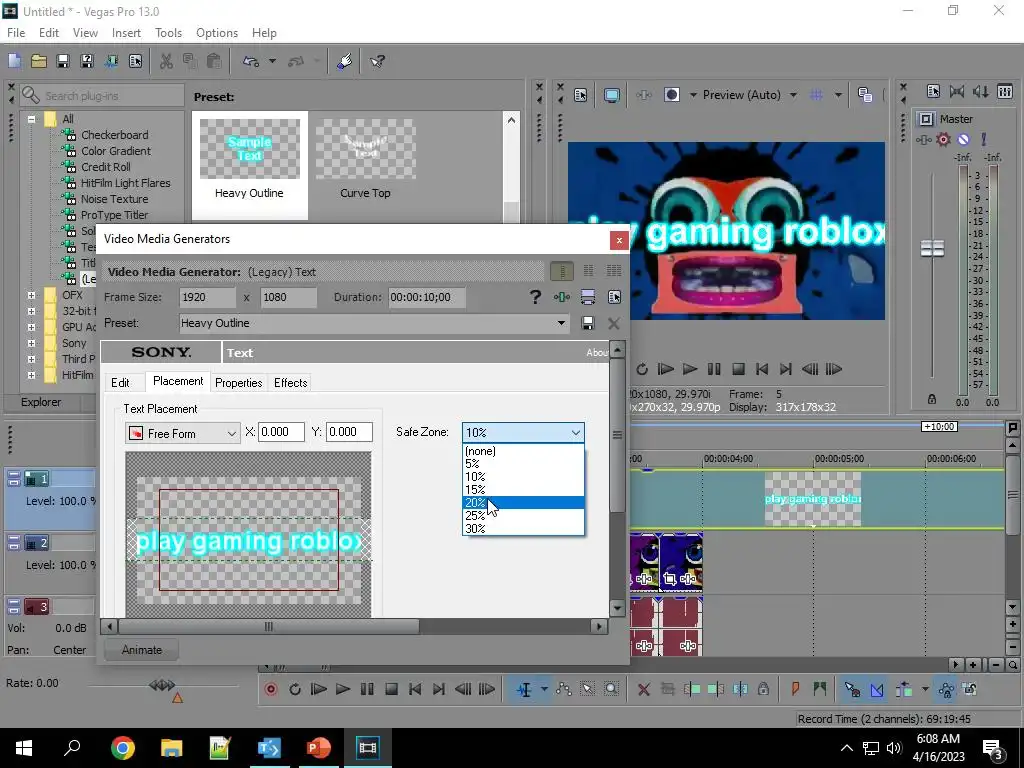This screenshot has height=768, width=1024.
Task: Click the Undo arrow icon
Action: click(251, 61)
